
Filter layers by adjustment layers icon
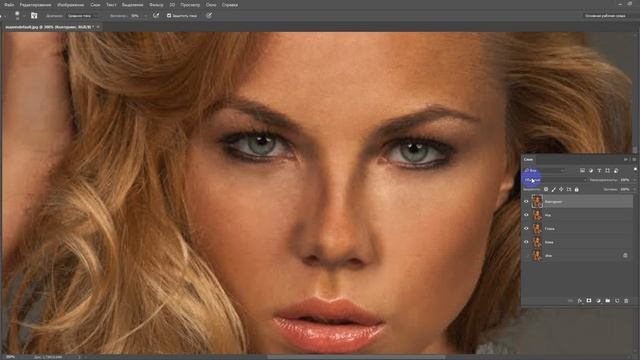coord(591,170)
